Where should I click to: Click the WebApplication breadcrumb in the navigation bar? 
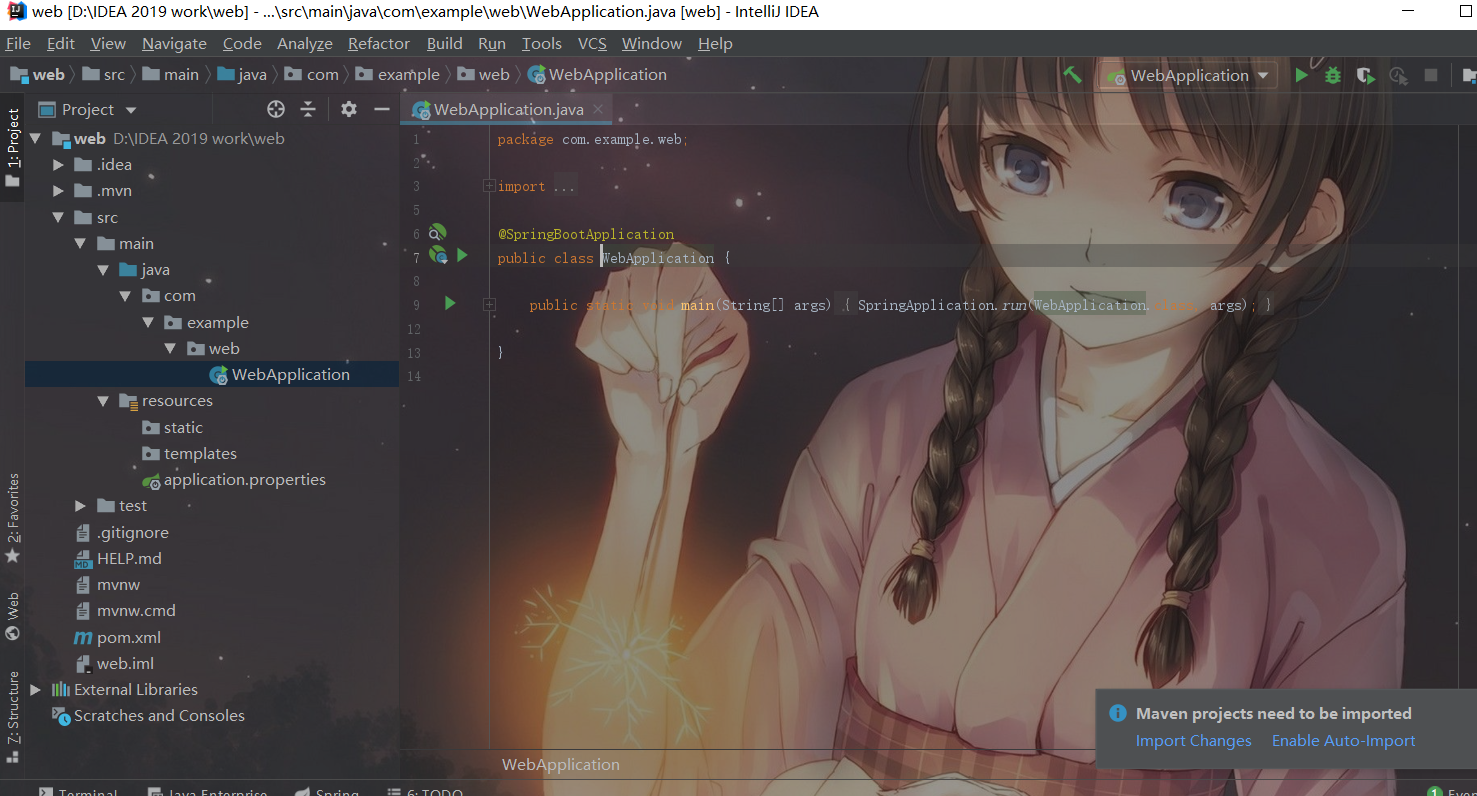[x=597, y=74]
